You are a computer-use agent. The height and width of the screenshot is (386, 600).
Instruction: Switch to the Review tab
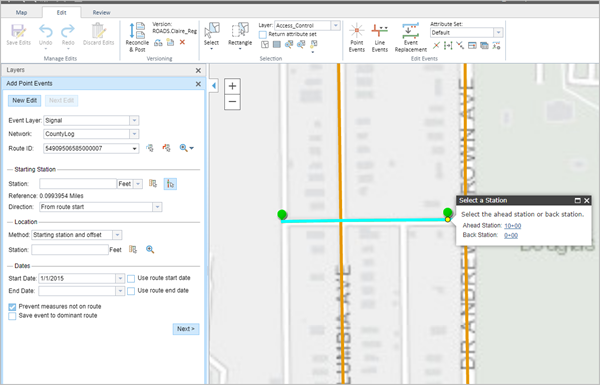101,13
